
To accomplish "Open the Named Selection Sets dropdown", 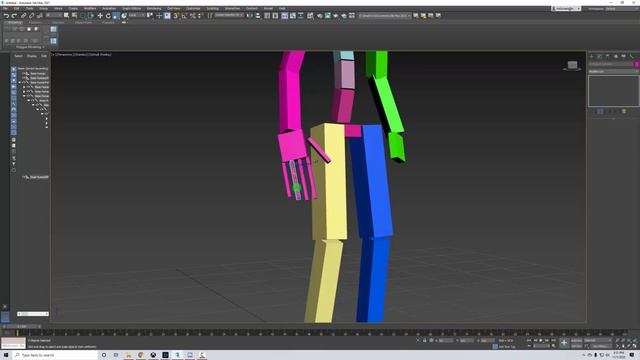I will [x=229, y=15].
